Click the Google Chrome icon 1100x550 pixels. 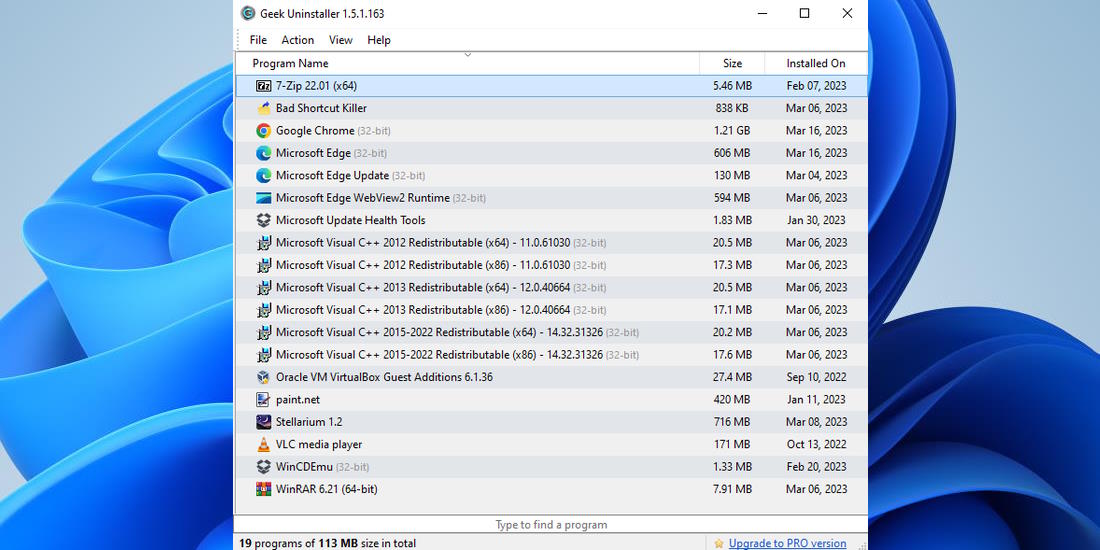point(264,130)
